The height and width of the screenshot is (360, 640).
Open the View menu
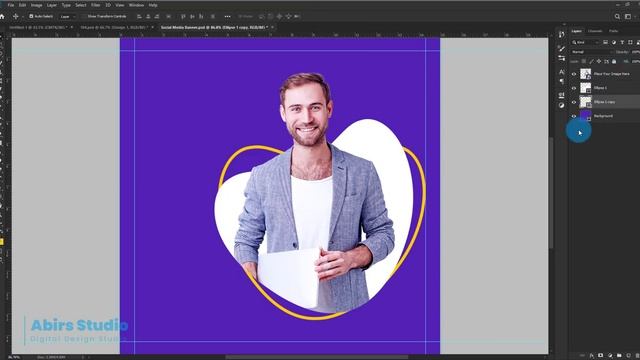120,5
